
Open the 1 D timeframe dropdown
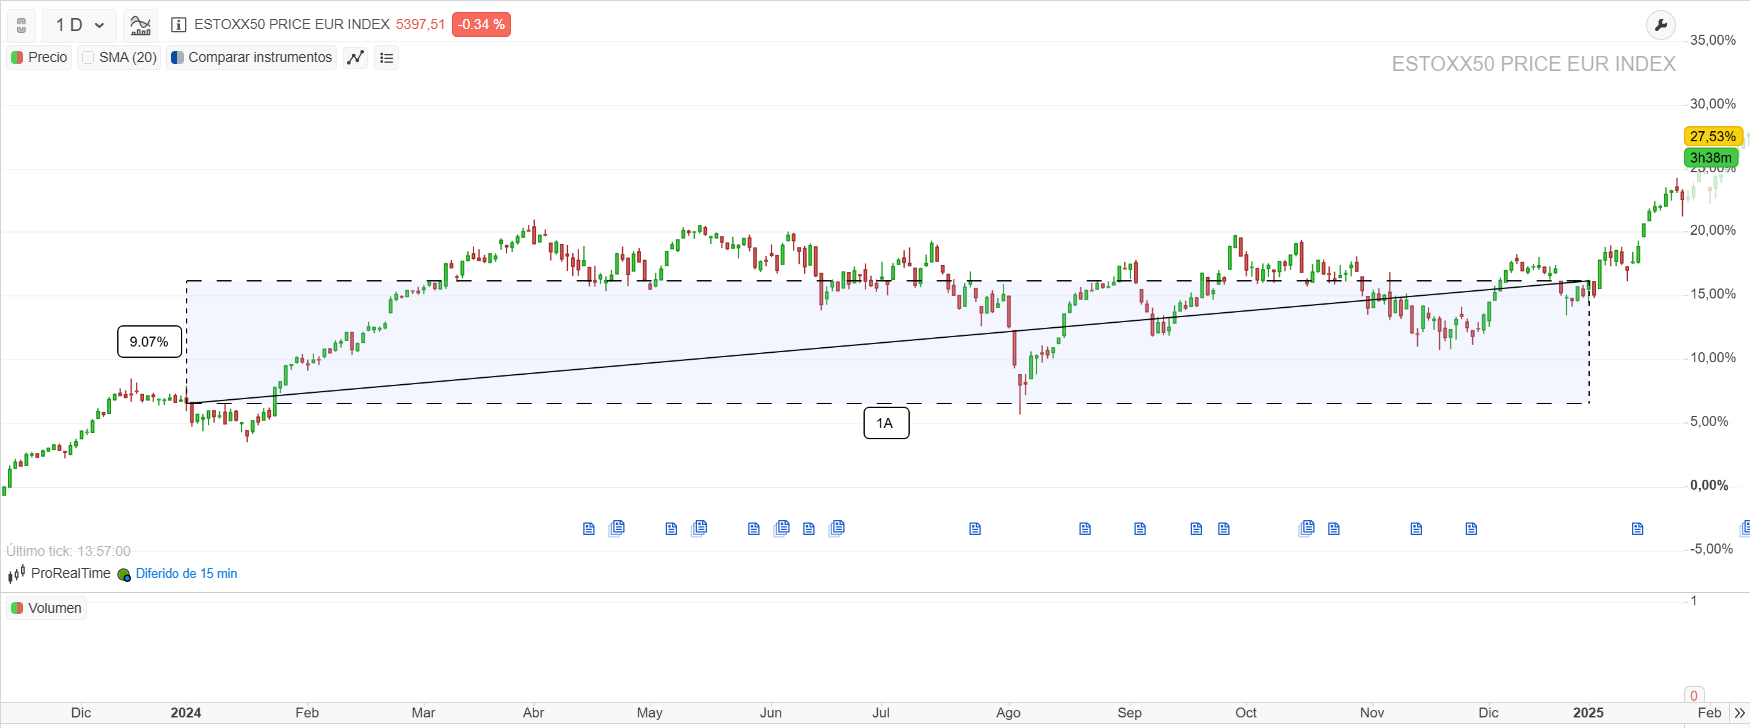[80, 25]
